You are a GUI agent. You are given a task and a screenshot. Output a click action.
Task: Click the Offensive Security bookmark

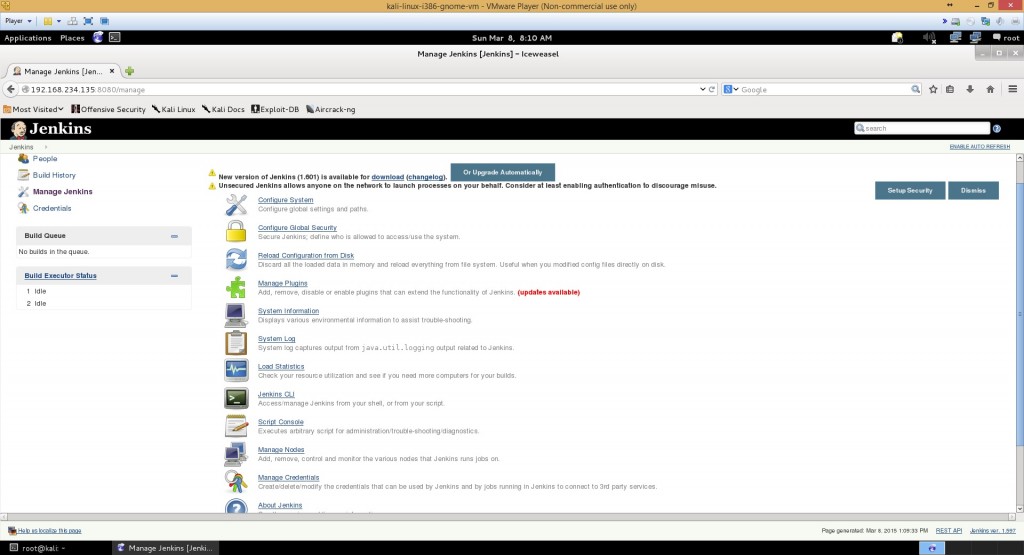(108, 110)
